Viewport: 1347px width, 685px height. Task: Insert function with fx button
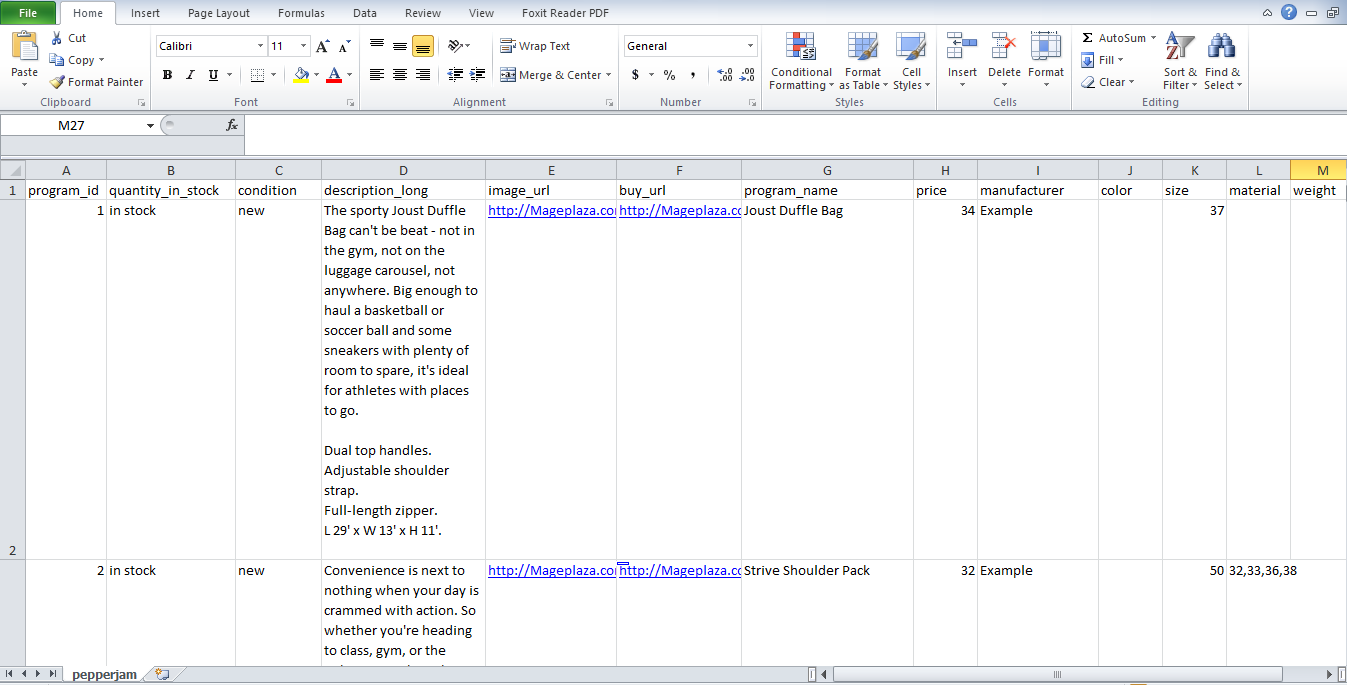232,125
